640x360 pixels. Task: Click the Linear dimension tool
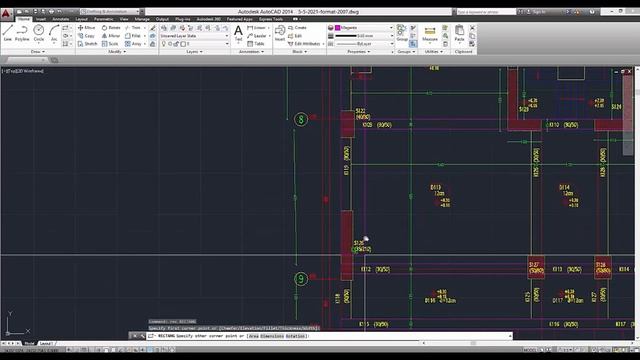point(257,28)
